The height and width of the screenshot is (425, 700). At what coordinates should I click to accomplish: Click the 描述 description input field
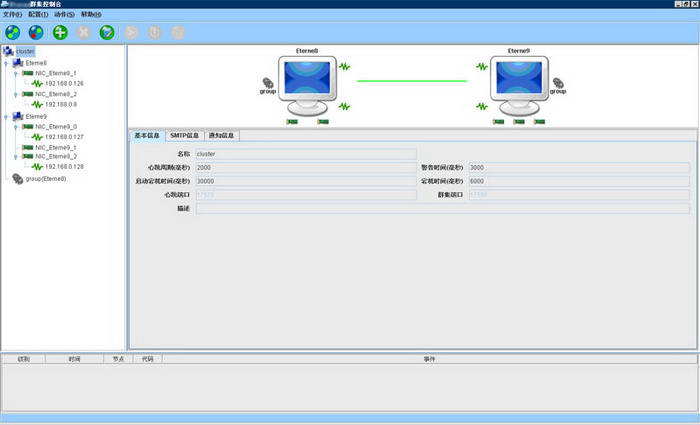443,208
